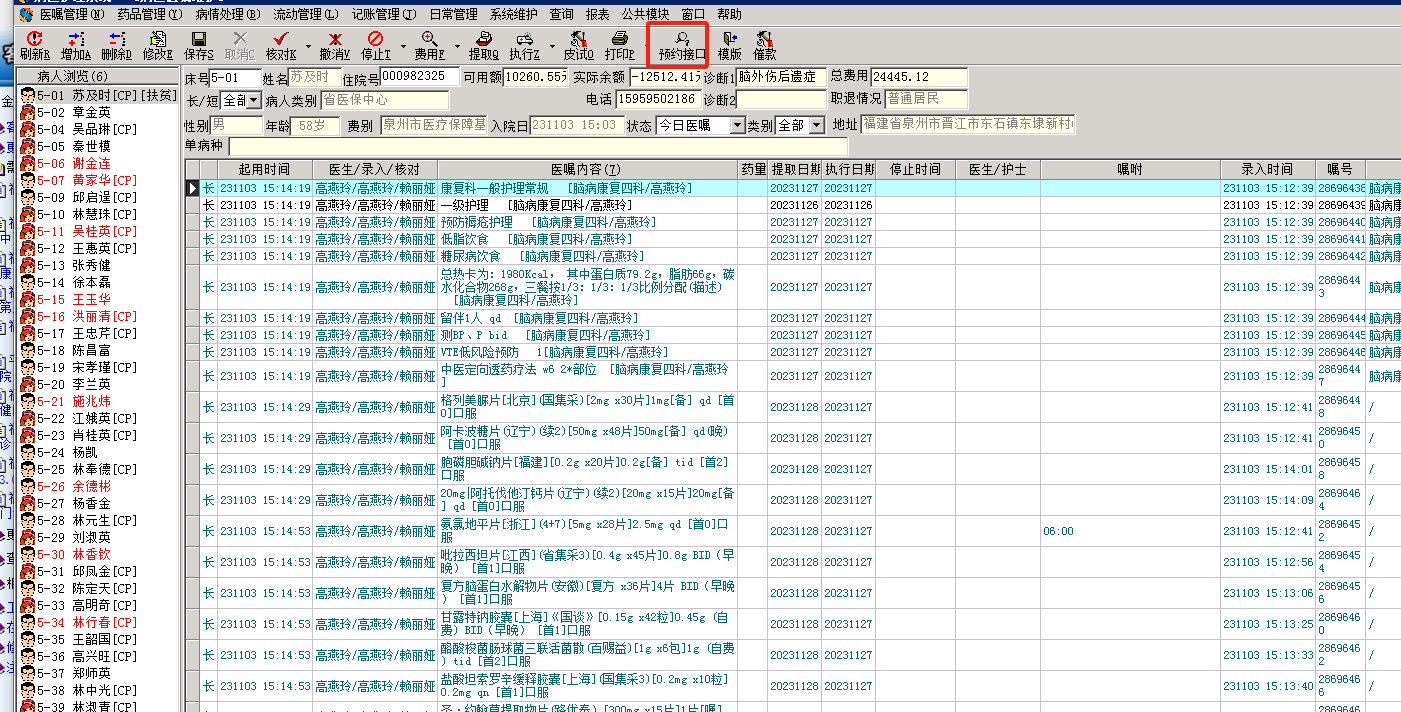Open the 记账管理(J) menu
This screenshot has width=1401, height=712.
(x=383, y=14)
